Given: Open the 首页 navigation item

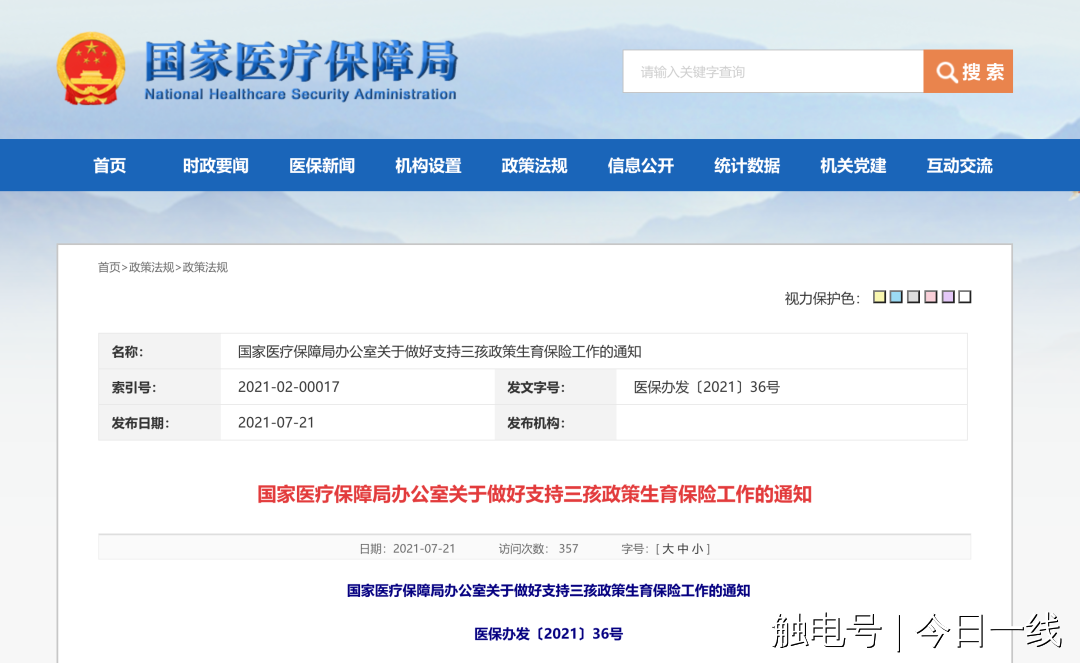Looking at the screenshot, I should point(110,165).
